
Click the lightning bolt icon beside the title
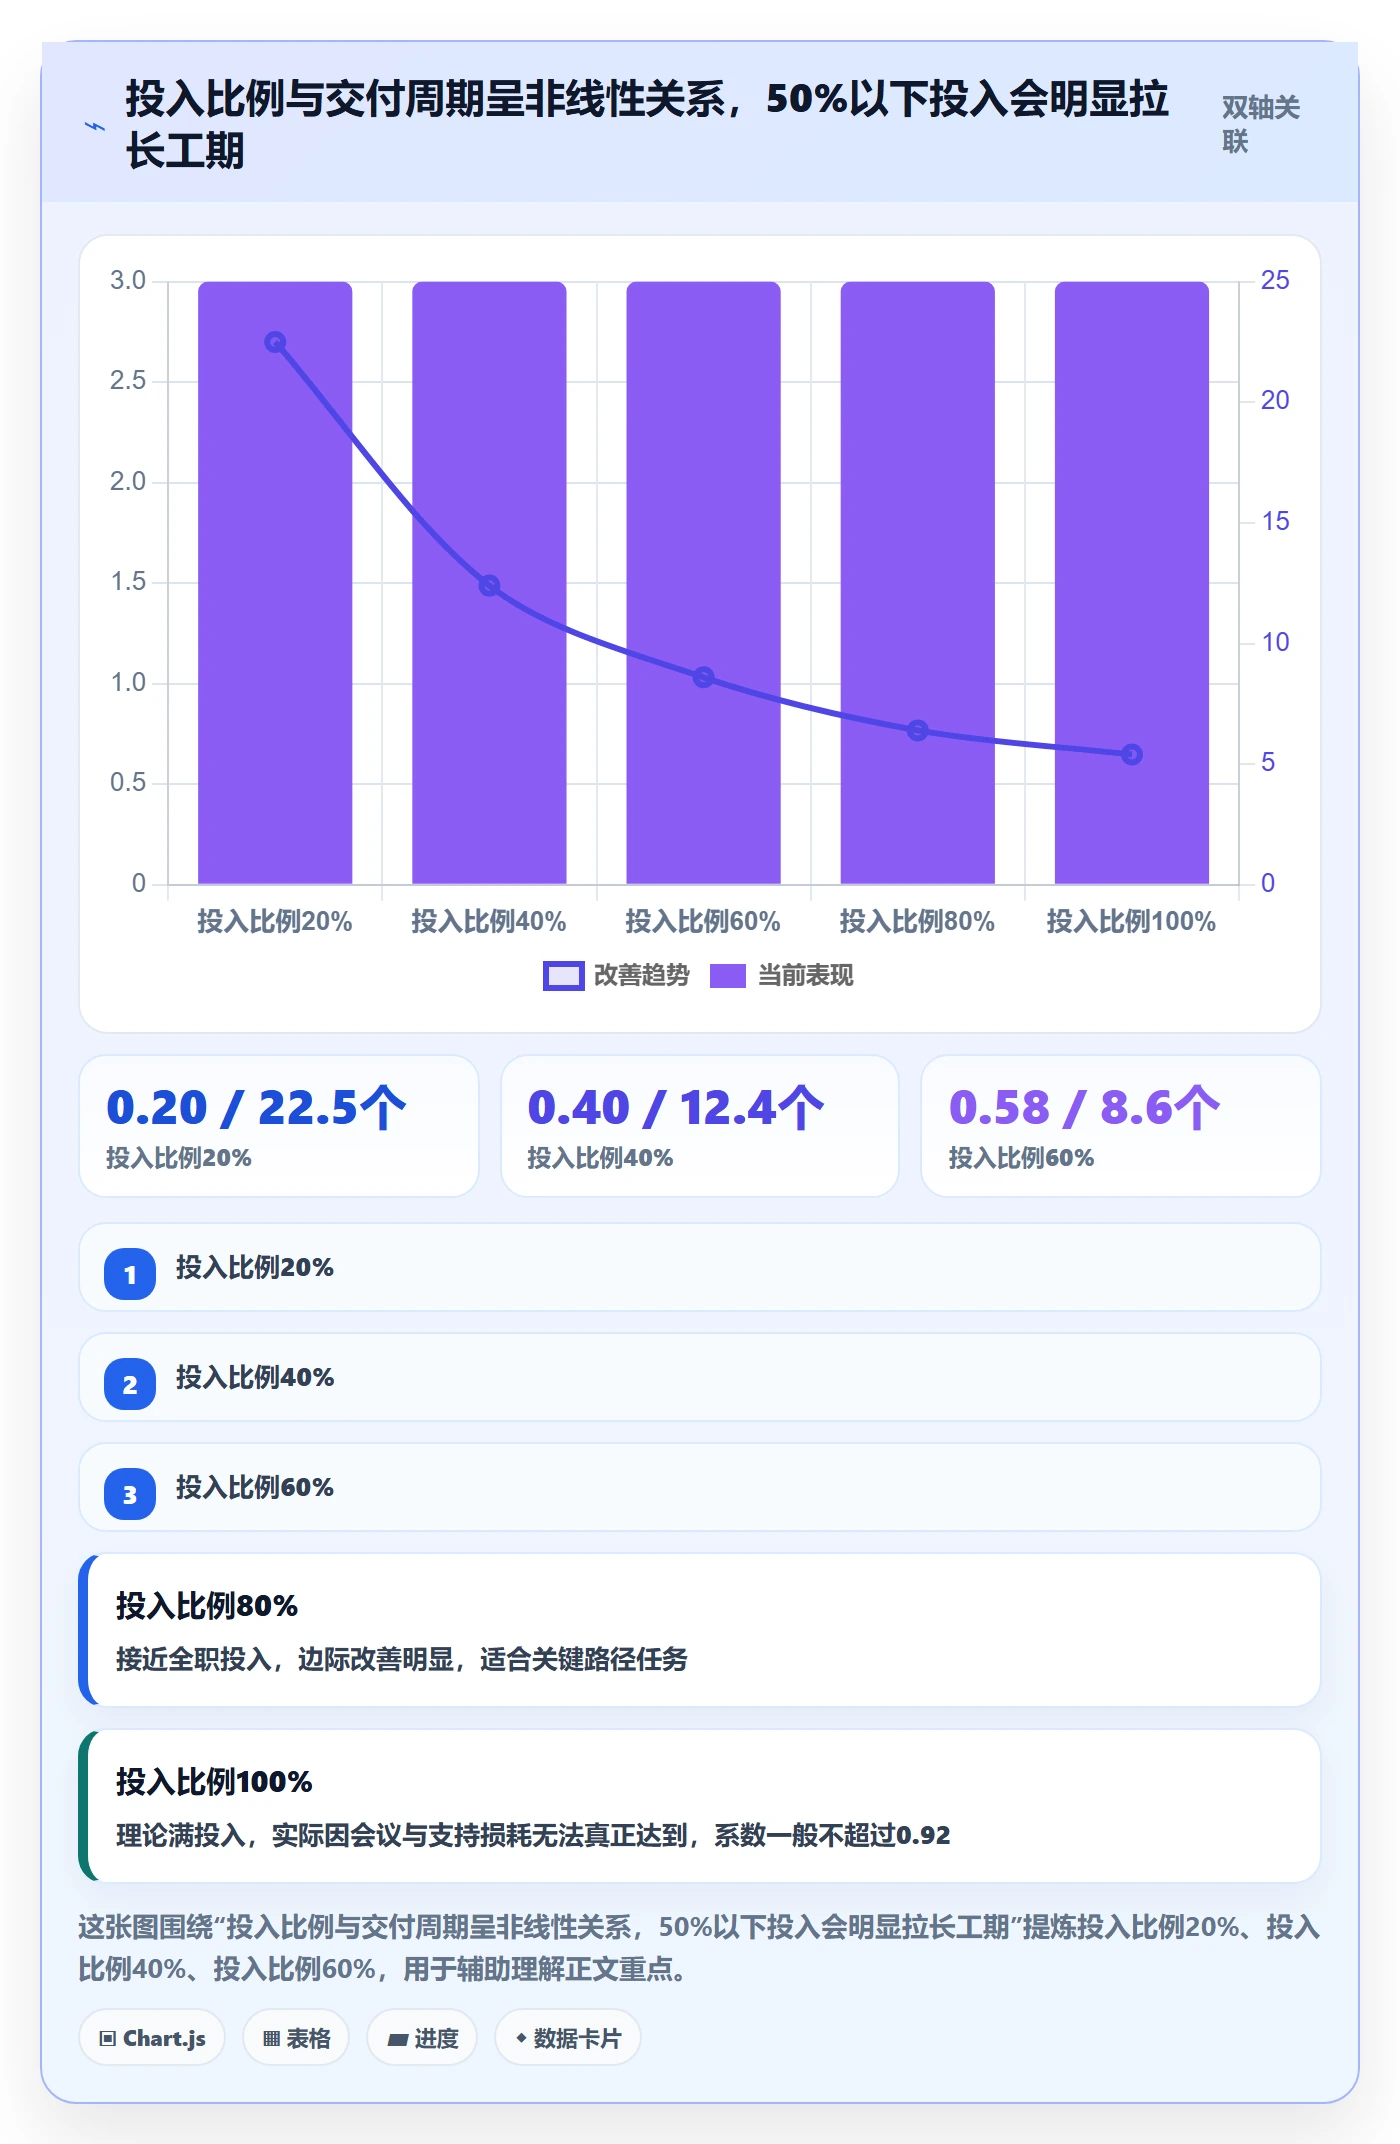(x=95, y=126)
